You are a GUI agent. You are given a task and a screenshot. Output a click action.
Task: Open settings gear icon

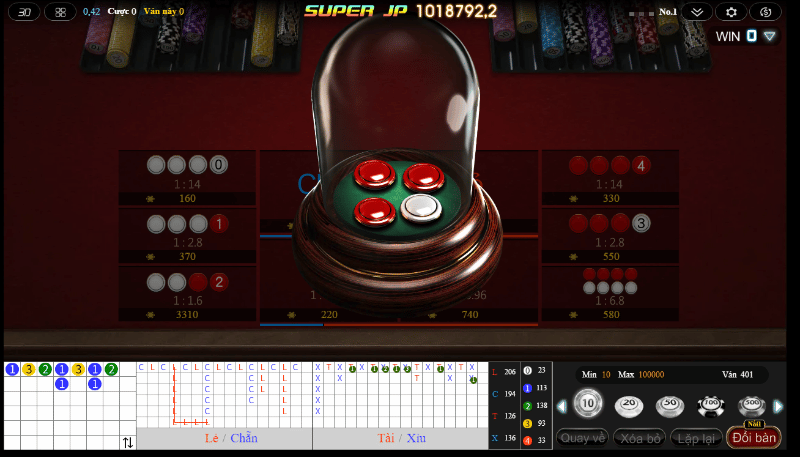tap(731, 12)
